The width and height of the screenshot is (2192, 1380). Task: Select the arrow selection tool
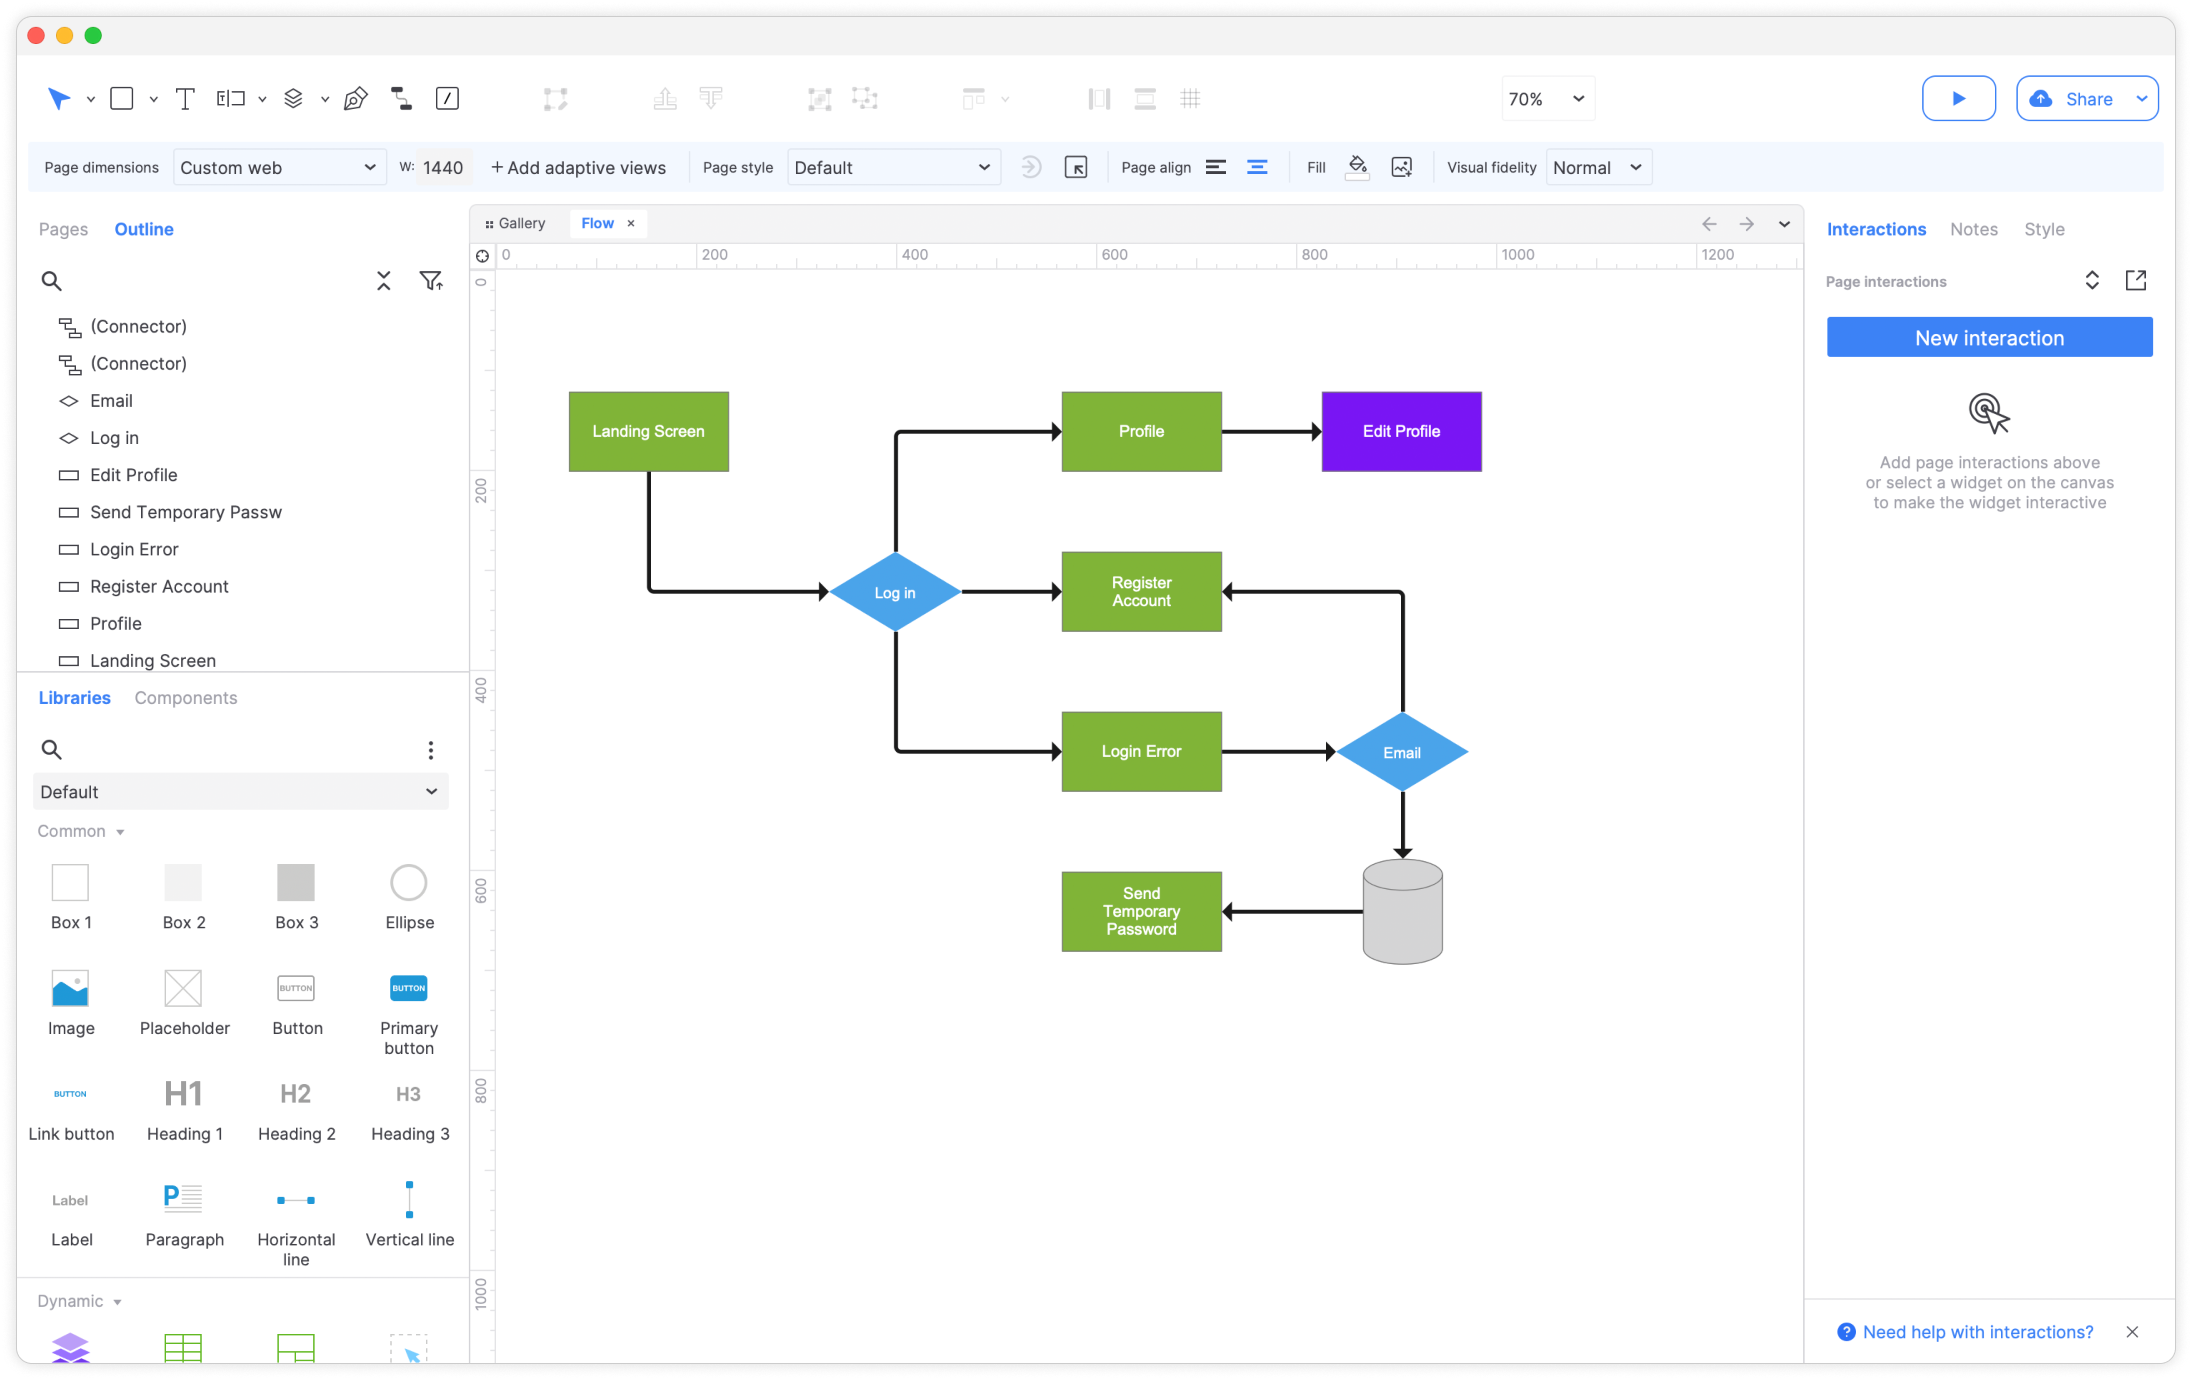[59, 98]
